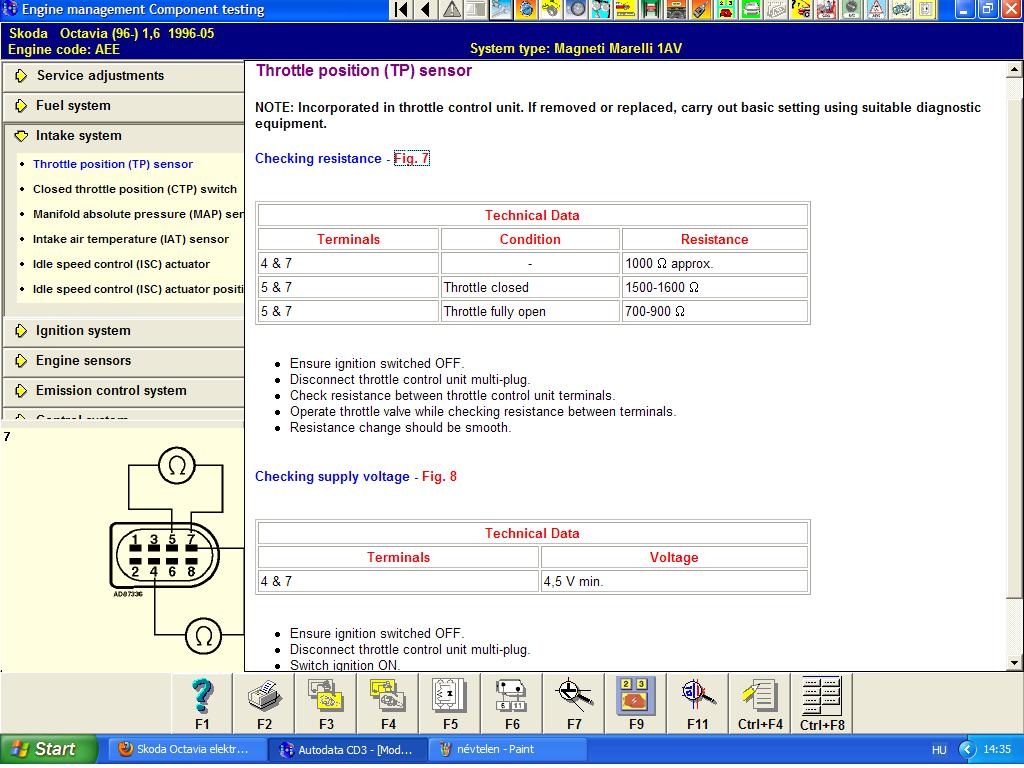The height and width of the screenshot is (768, 1024).
Task: Click Checking supply voltage heading
Action: [x=332, y=477]
